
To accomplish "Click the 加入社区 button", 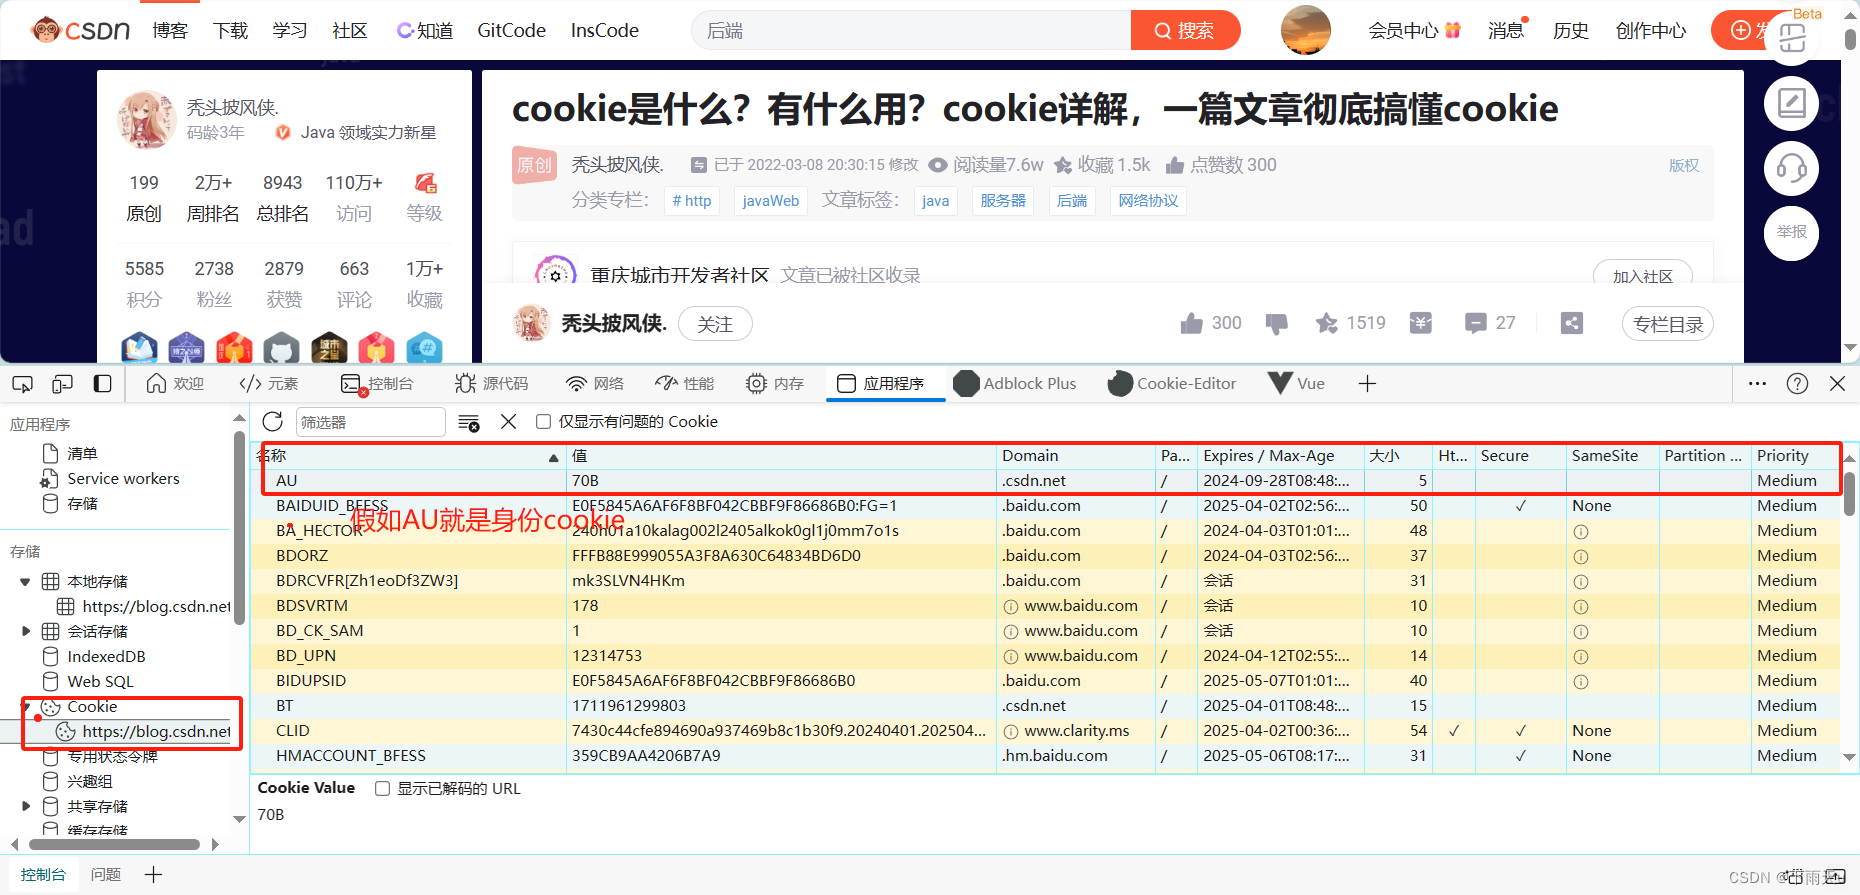I will 1642,275.
